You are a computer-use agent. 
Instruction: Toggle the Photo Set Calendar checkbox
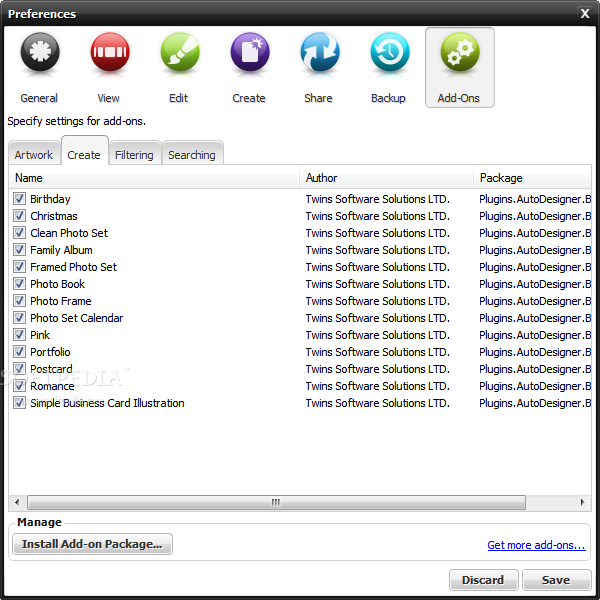[x=19, y=318]
